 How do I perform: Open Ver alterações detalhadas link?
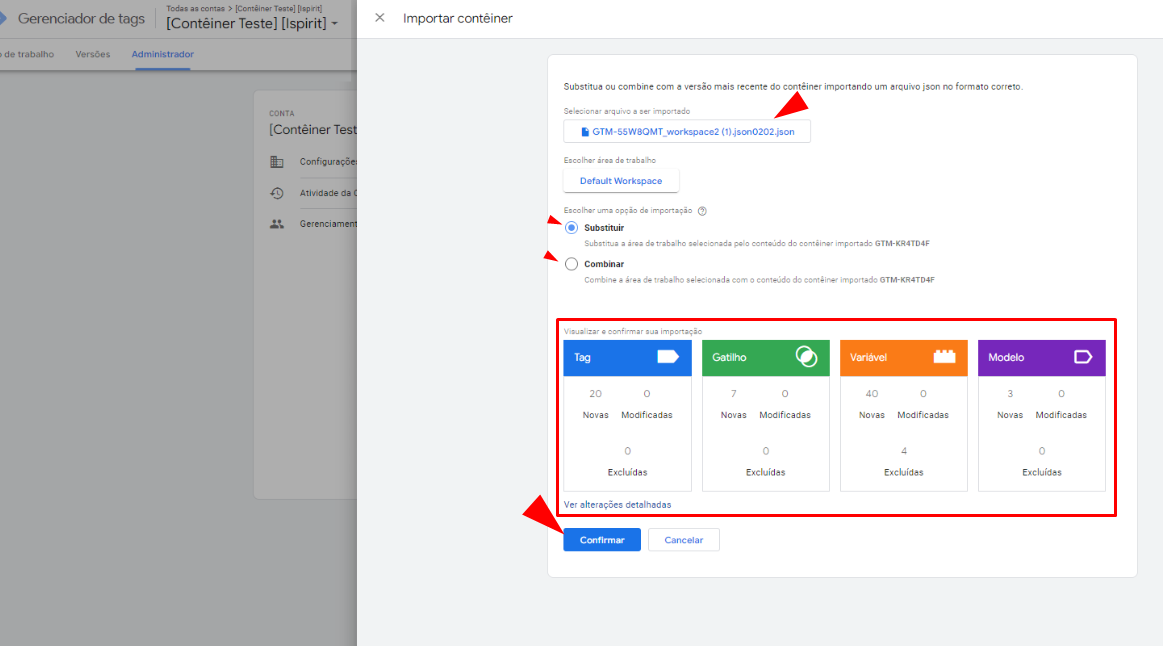(617, 505)
